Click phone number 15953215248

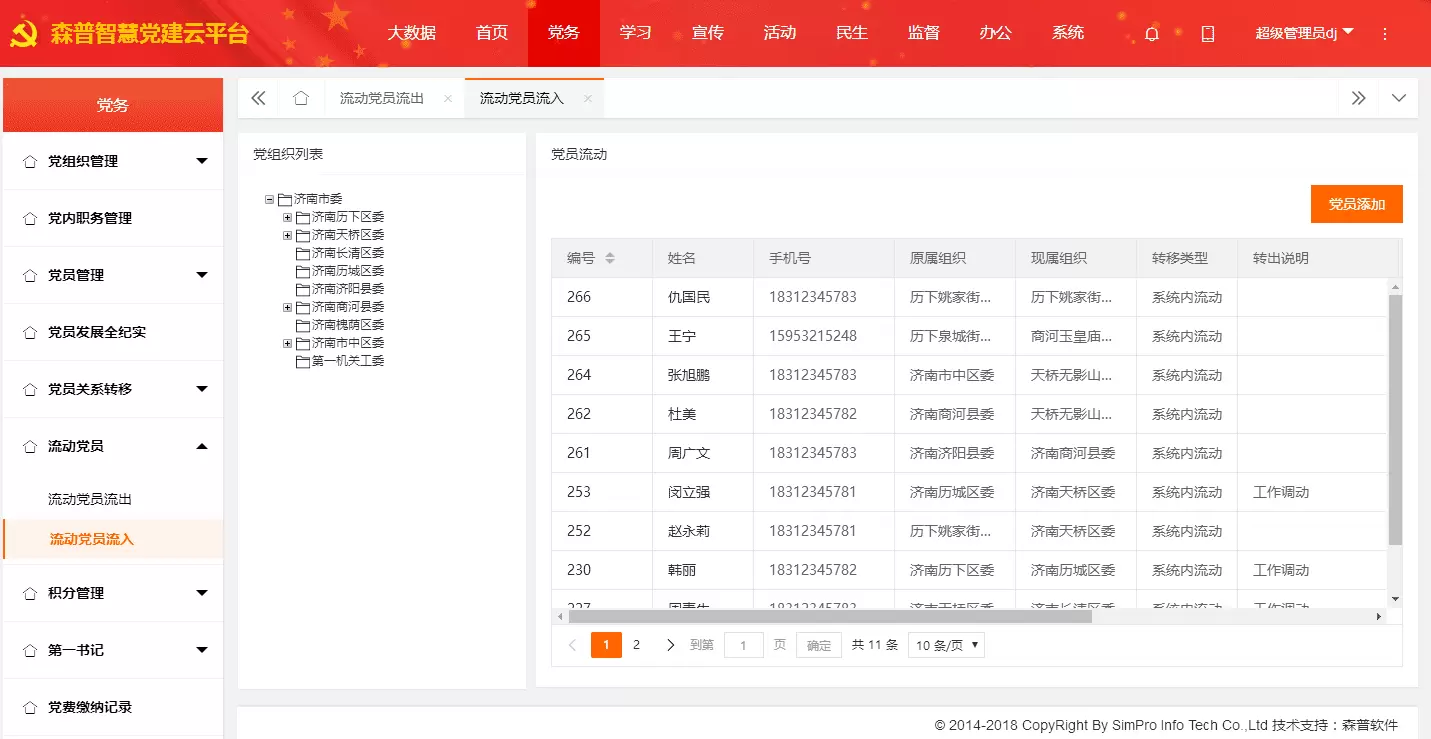(x=813, y=336)
